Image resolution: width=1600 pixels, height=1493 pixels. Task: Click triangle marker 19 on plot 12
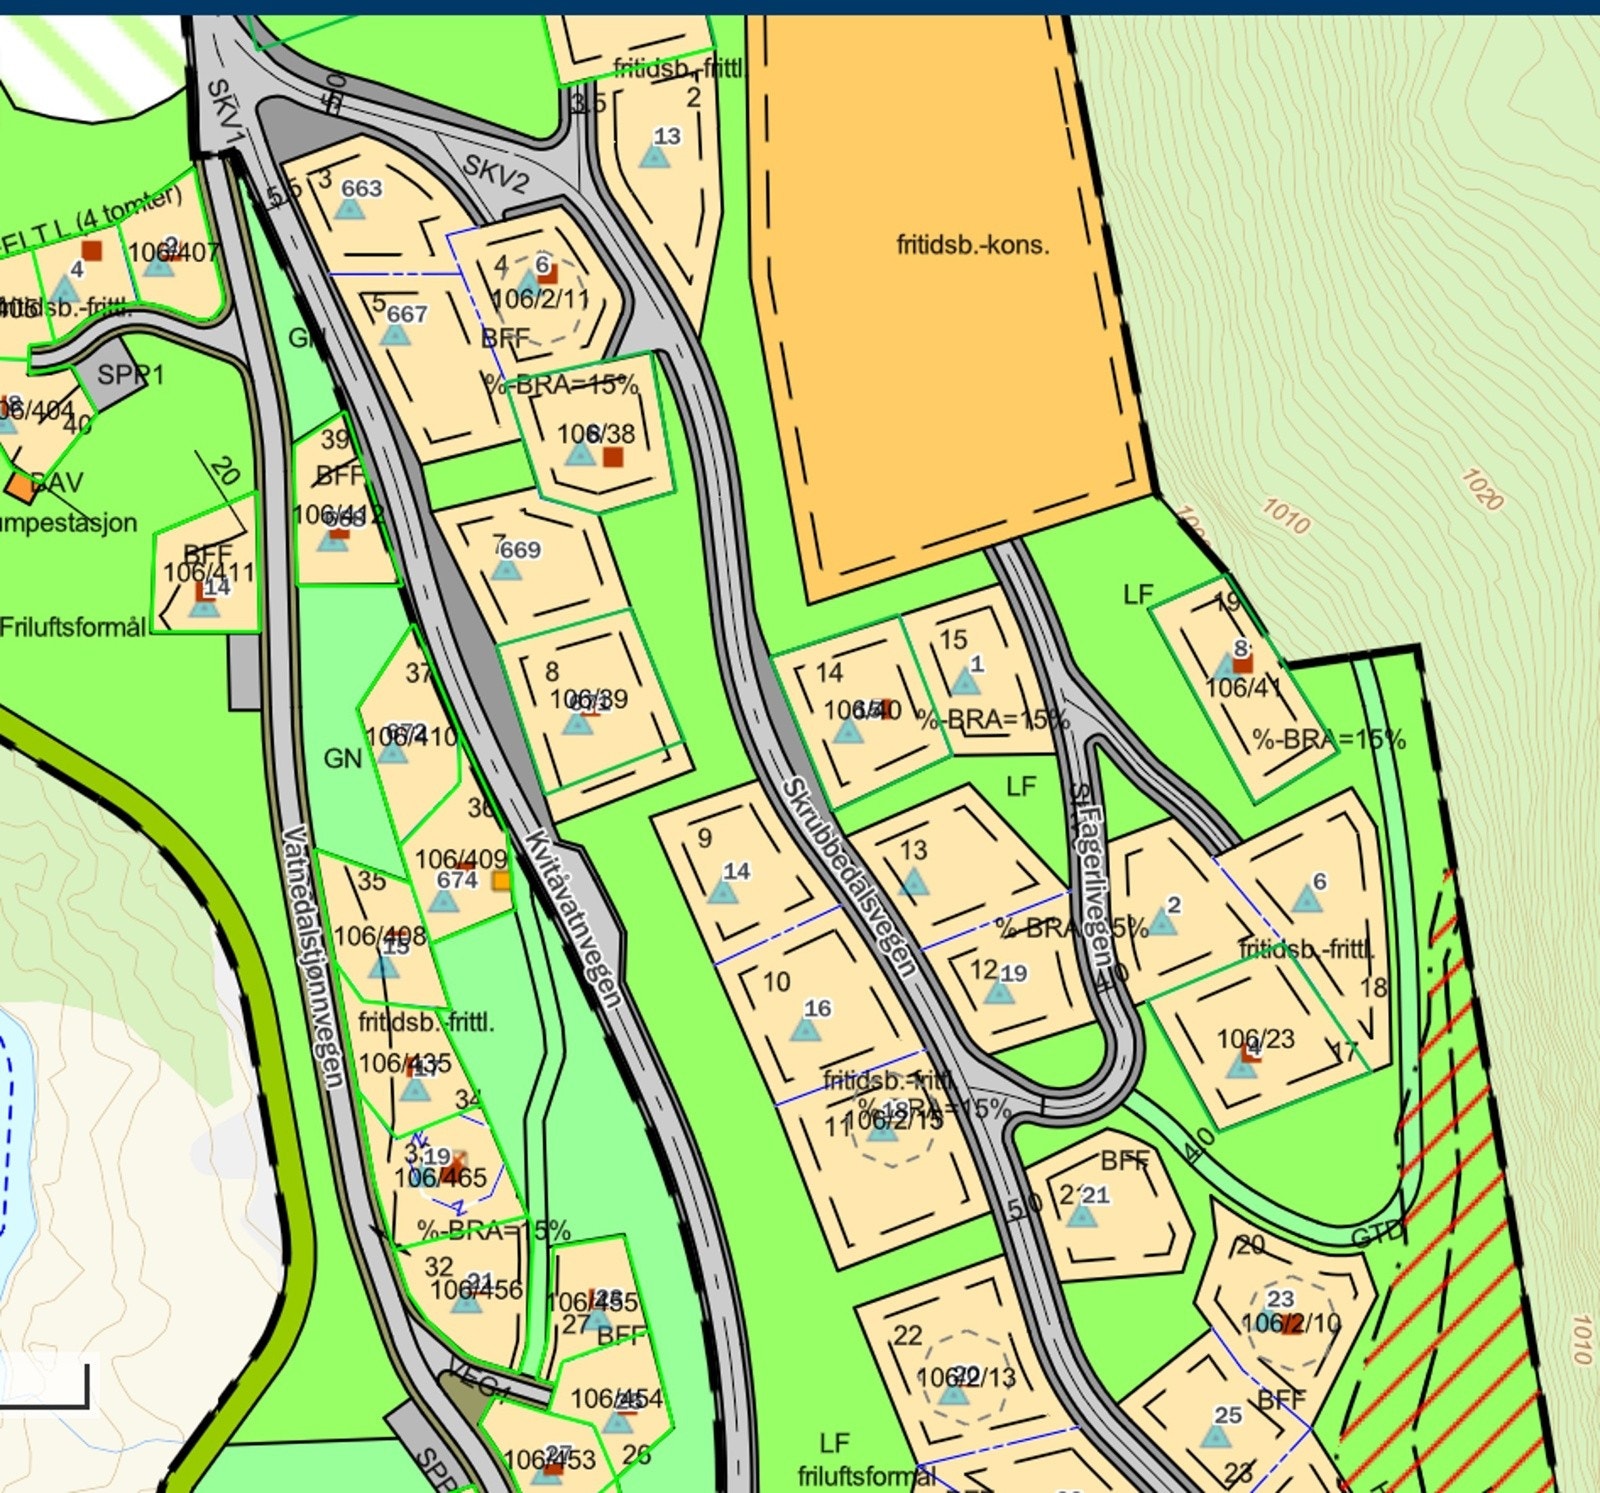pyautogui.click(x=999, y=992)
